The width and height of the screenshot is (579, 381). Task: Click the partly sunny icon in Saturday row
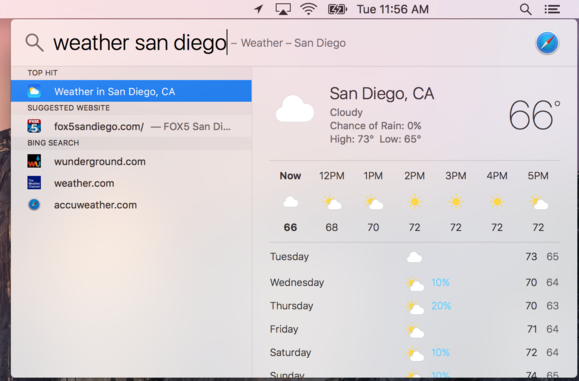point(414,353)
